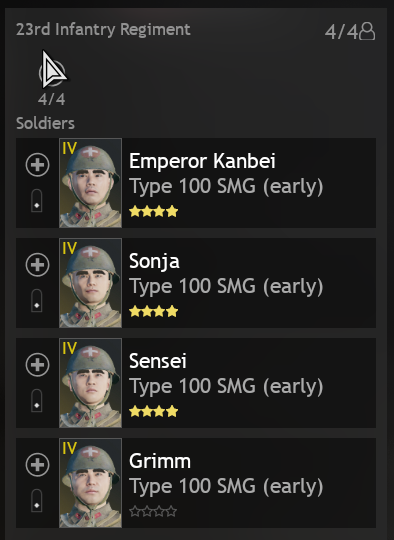This screenshot has height=540, width=394.
Task: Select the Emperor Kanbei soldier name
Action: pos(202,161)
